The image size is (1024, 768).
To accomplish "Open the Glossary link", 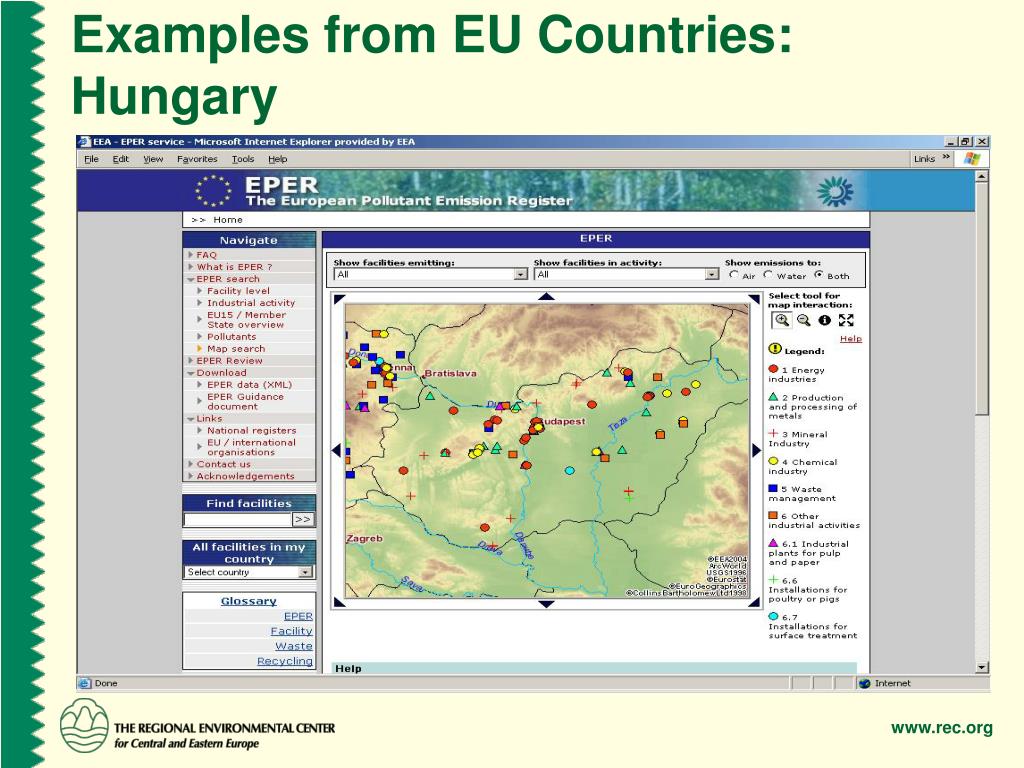I will tap(249, 601).
